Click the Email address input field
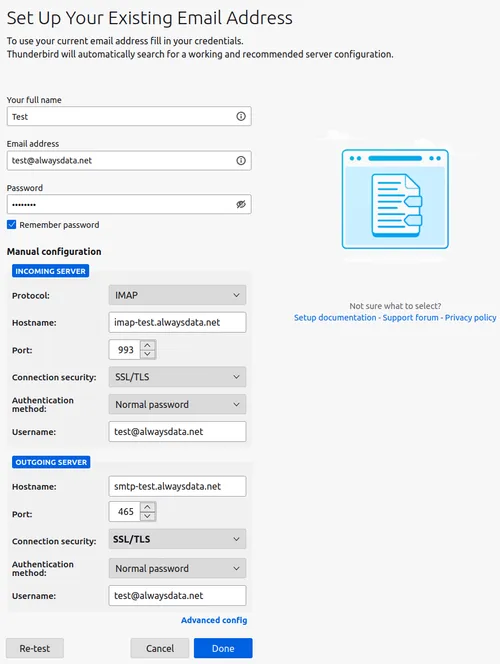 [x=129, y=160]
